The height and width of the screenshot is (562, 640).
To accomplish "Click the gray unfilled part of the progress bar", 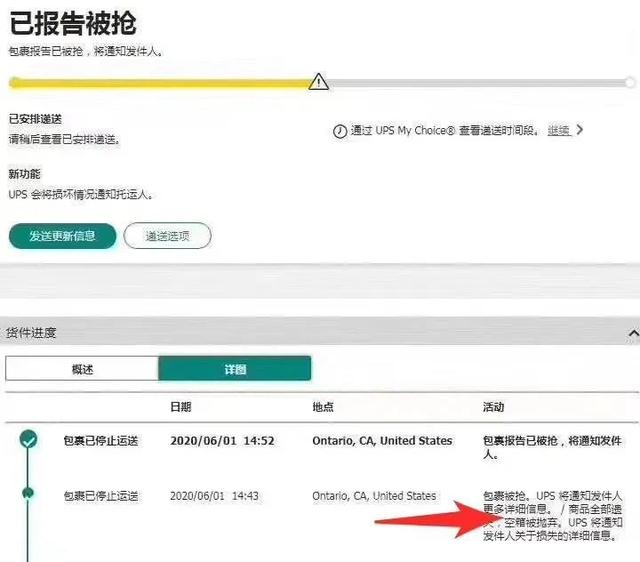I will (480, 83).
